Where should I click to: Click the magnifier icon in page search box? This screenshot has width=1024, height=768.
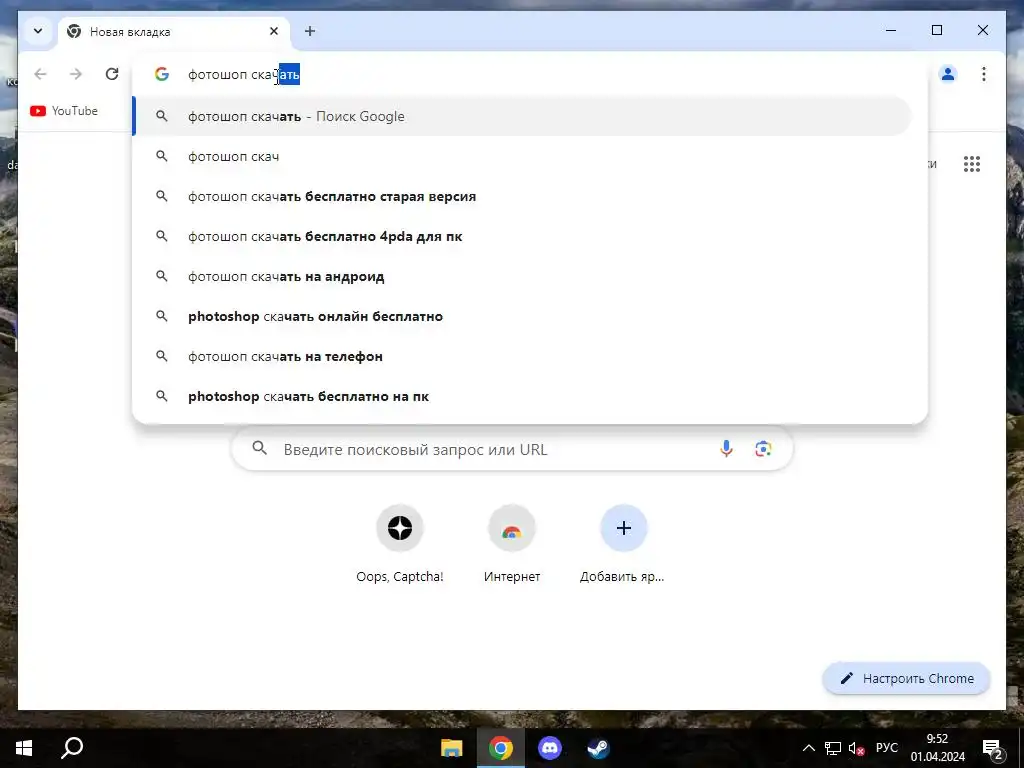pyautogui.click(x=260, y=449)
